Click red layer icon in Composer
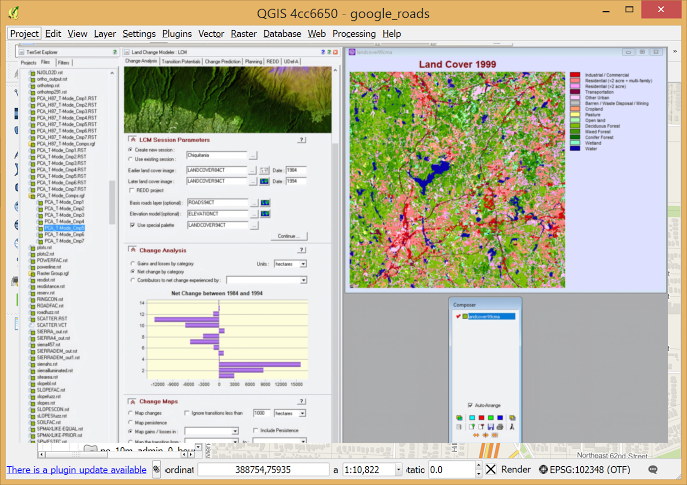The image size is (687, 485). pyautogui.click(x=482, y=418)
